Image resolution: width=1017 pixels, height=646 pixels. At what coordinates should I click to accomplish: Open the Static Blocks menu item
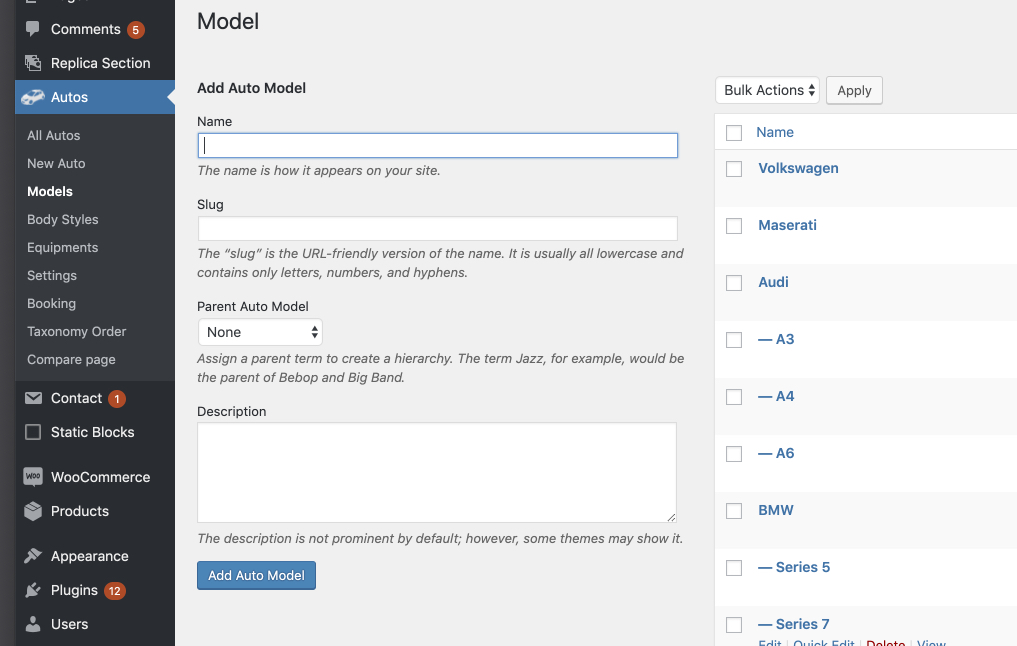[x=95, y=432]
